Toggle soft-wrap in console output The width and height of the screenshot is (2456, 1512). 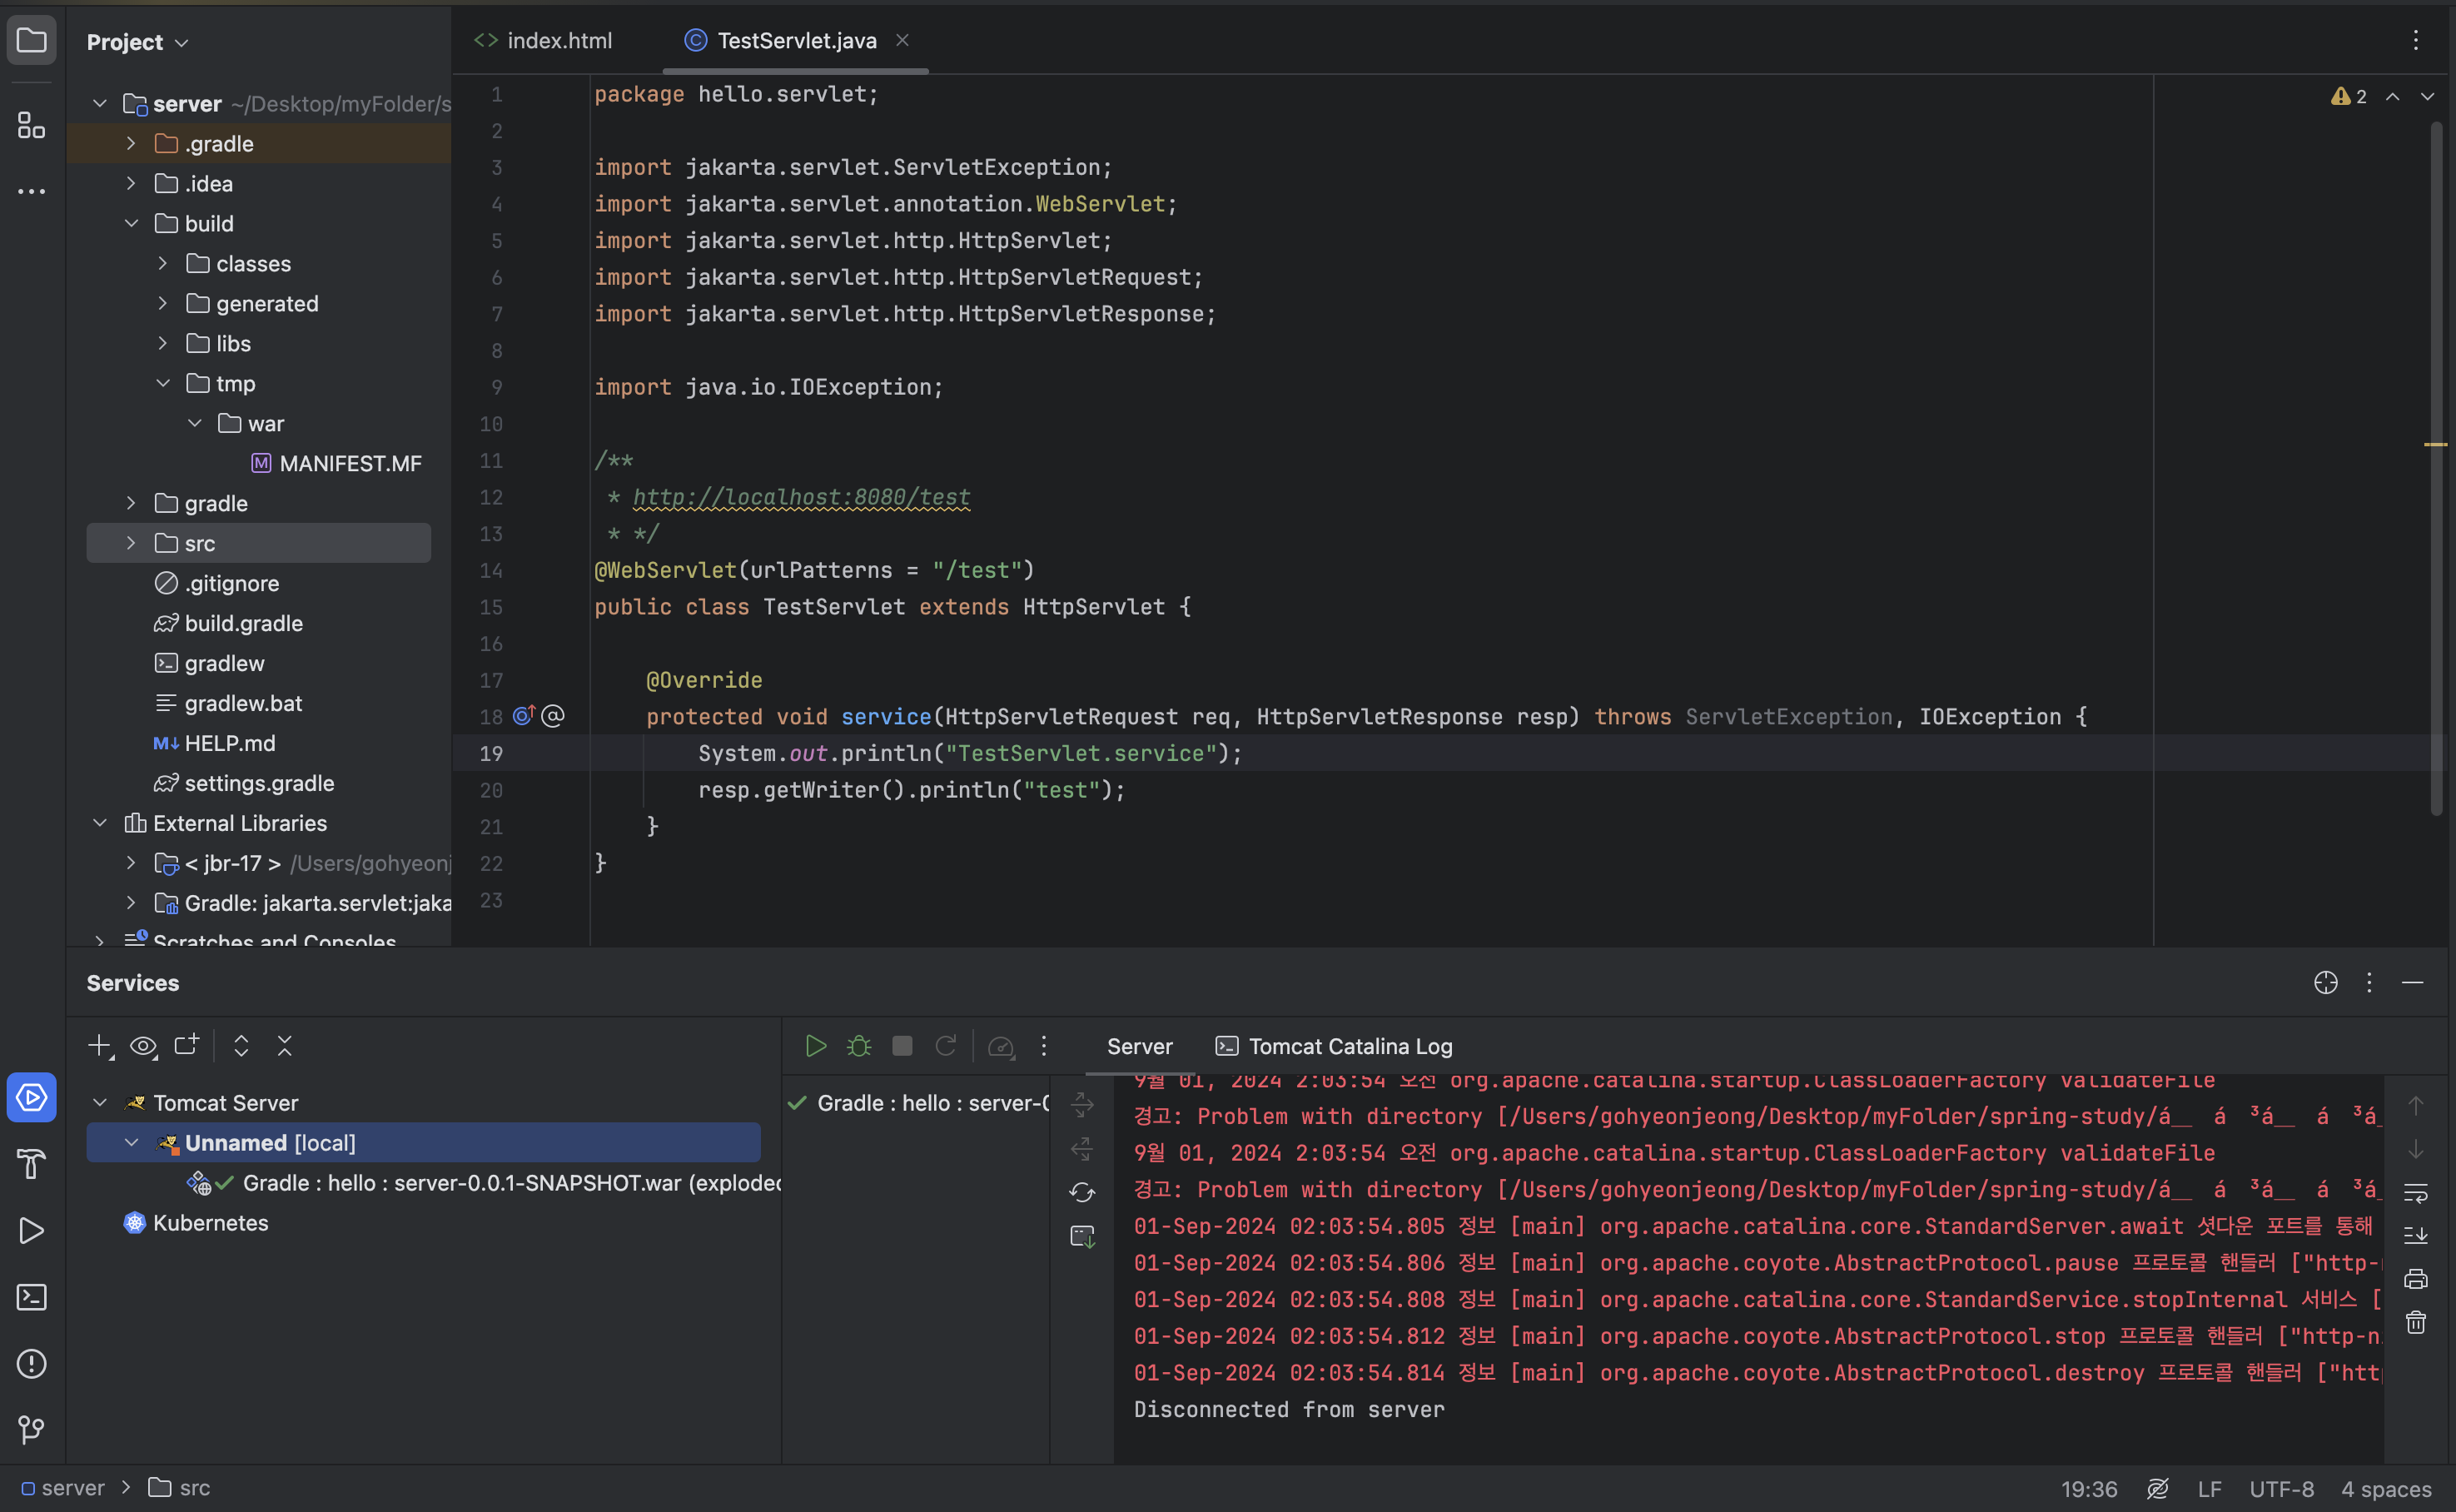click(2415, 1192)
